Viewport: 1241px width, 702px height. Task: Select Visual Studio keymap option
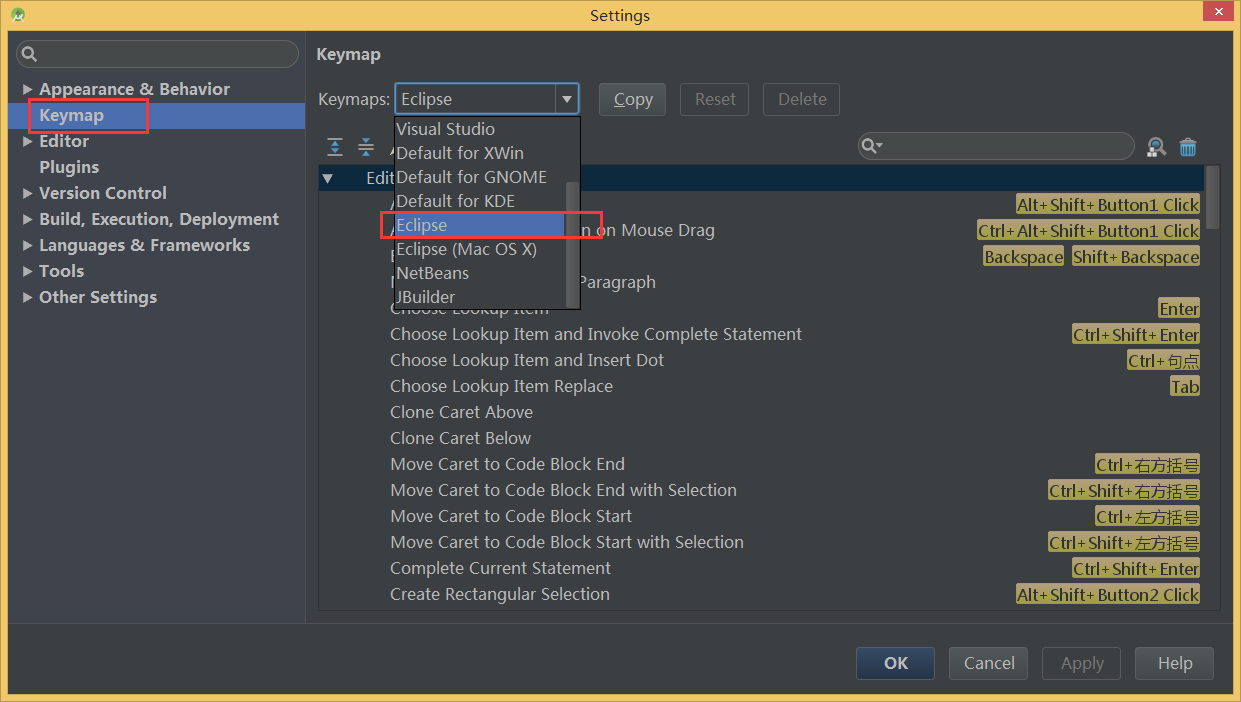coord(480,129)
